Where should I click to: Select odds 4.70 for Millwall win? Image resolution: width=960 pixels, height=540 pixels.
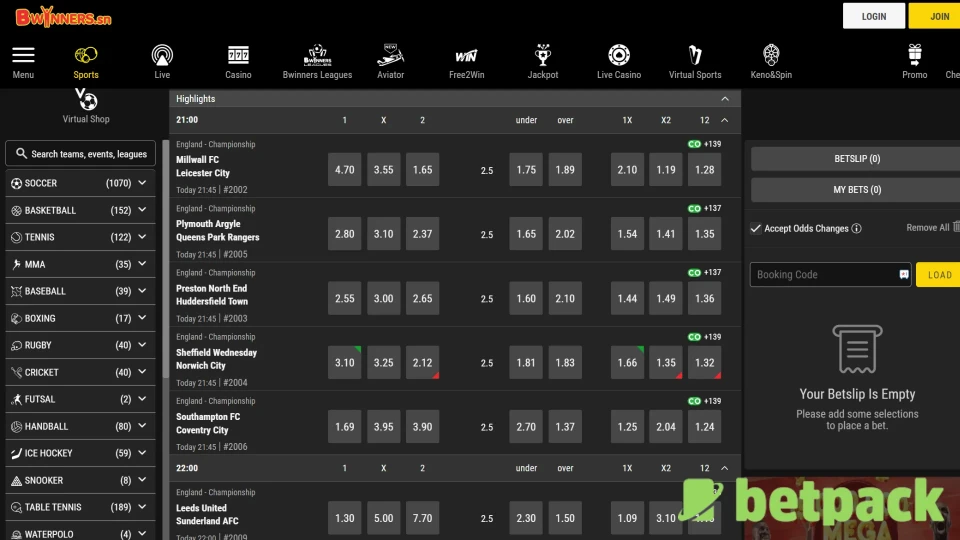coord(345,170)
